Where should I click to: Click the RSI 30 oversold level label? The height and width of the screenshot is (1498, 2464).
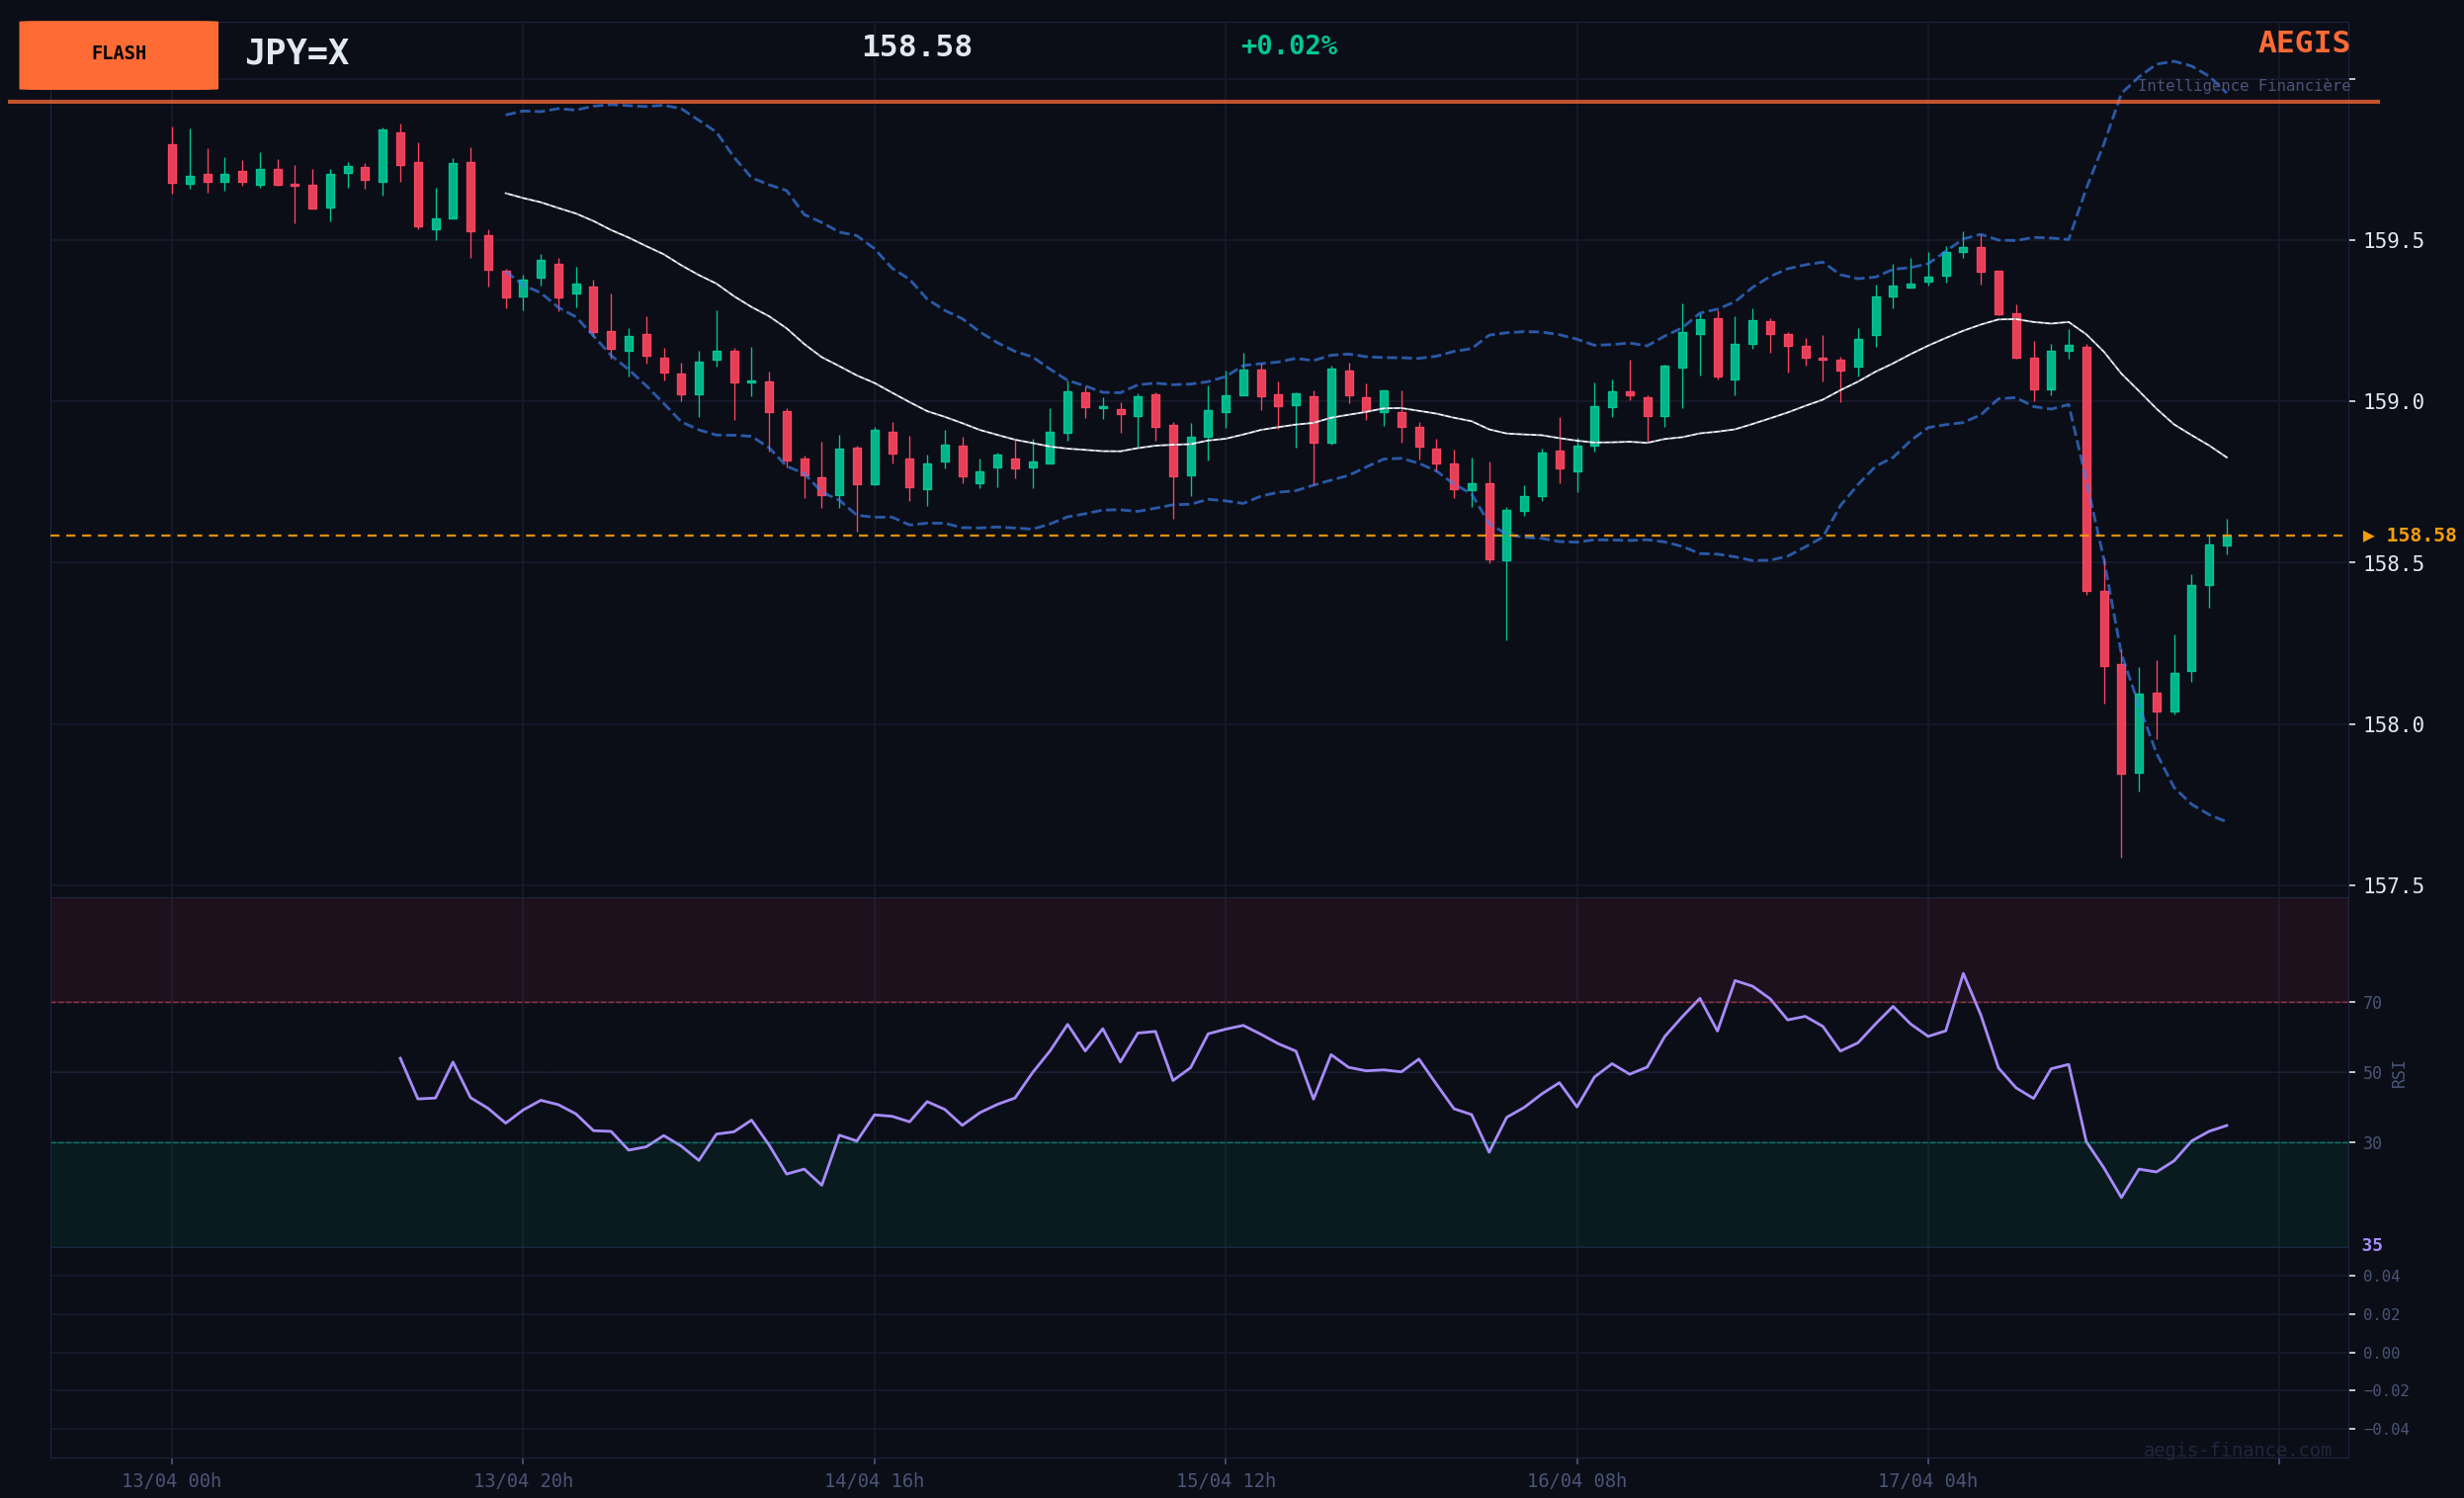[2372, 1143]
